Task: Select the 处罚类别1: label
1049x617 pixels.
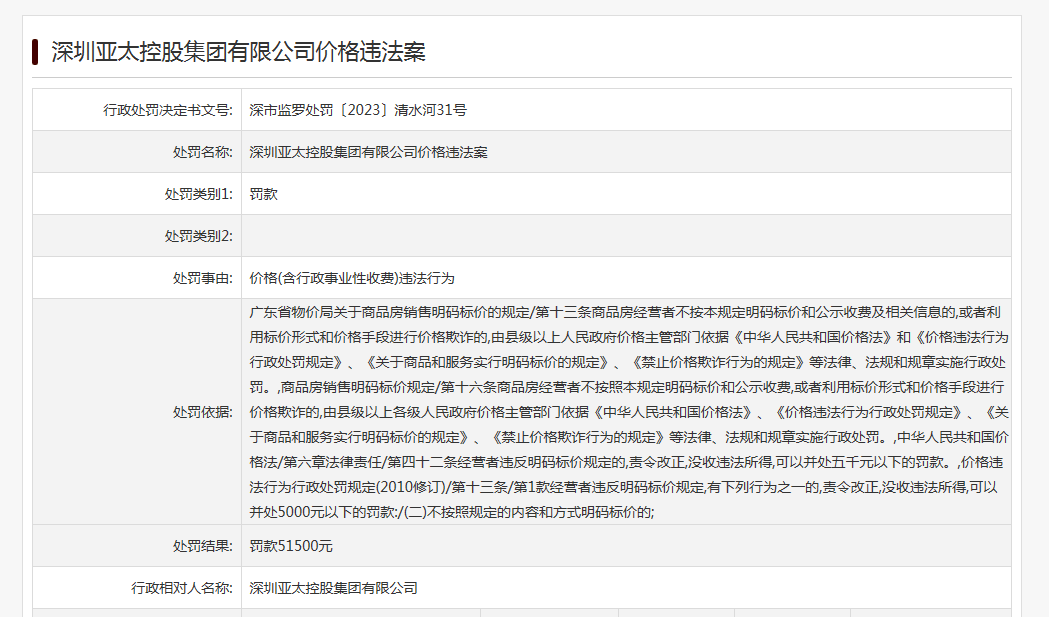Action: click(199, 194)
